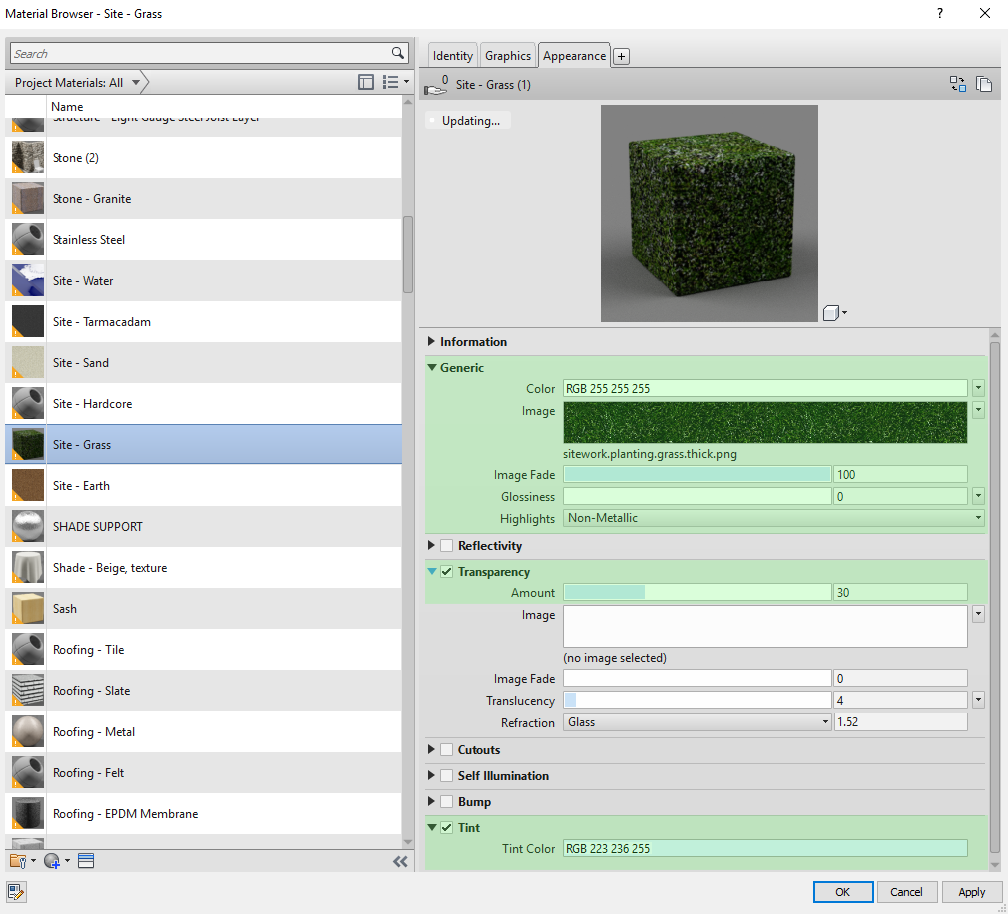
Task: Click the Tint Color swatch field
Action: tap(765, 848)
